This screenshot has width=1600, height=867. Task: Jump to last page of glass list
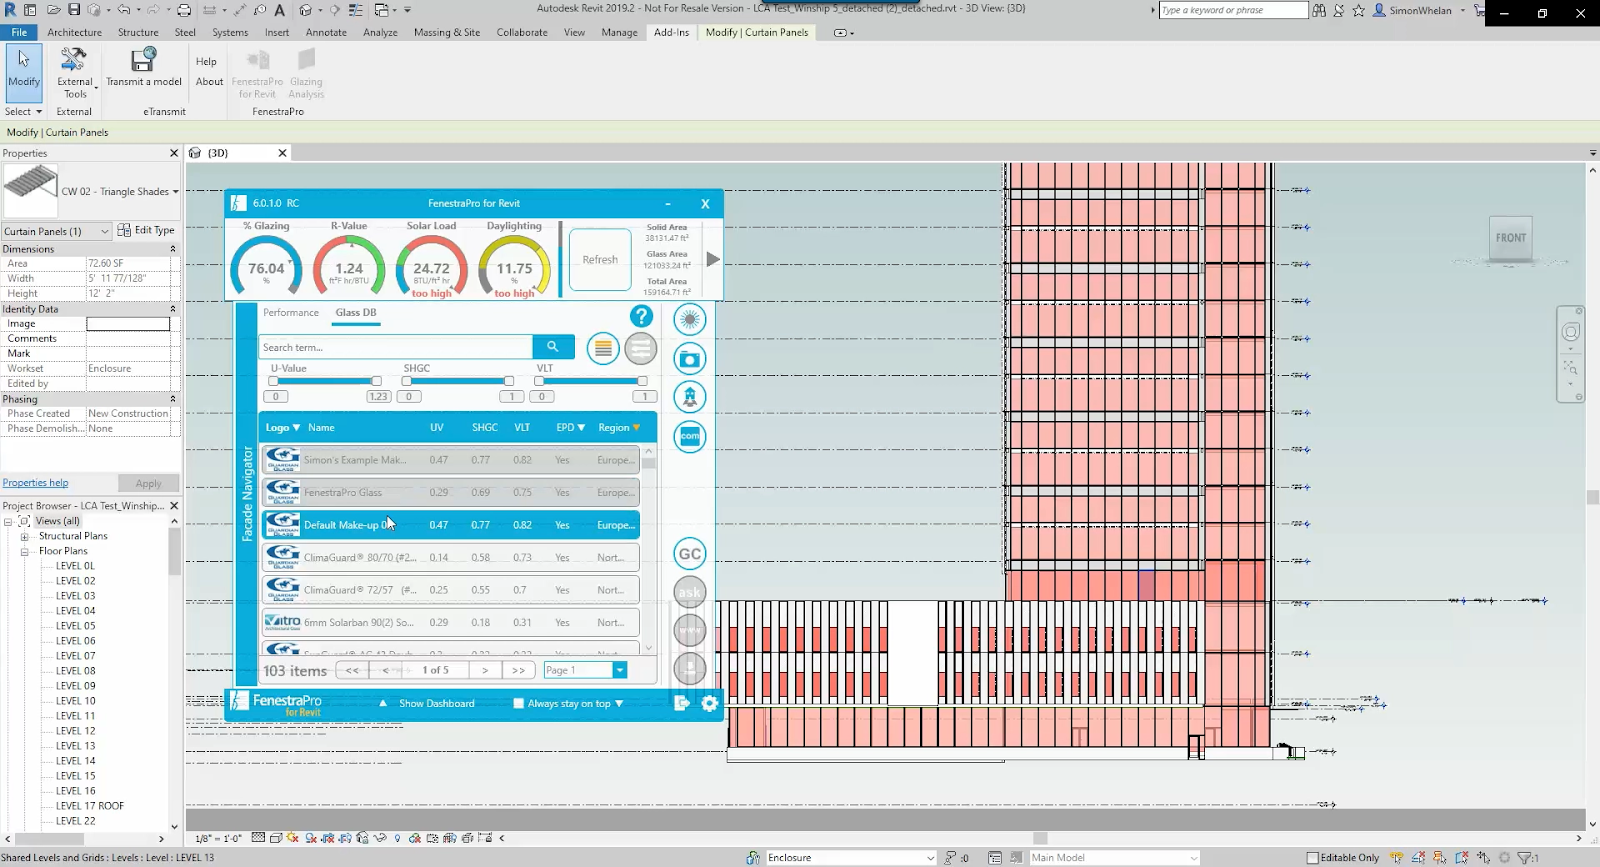(518, 670)
